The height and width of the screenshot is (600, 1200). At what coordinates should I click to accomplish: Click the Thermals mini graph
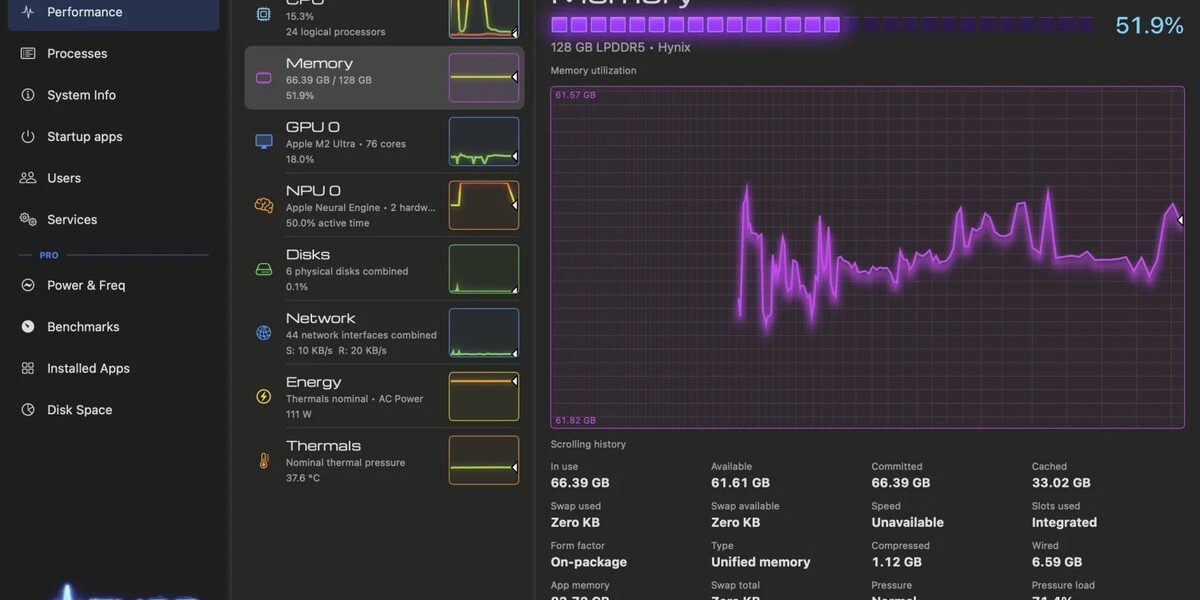[484, 461]
